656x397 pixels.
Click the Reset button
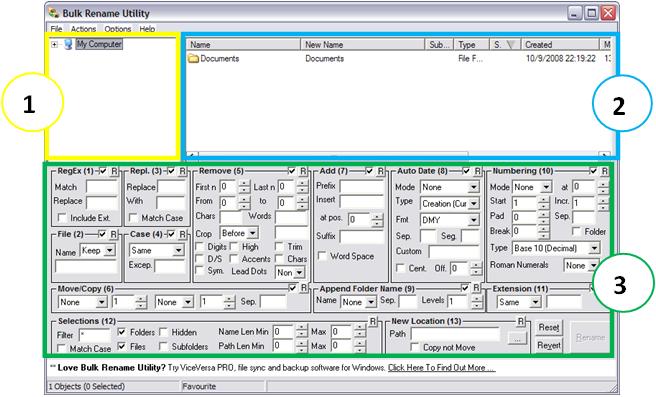[549, 328]
